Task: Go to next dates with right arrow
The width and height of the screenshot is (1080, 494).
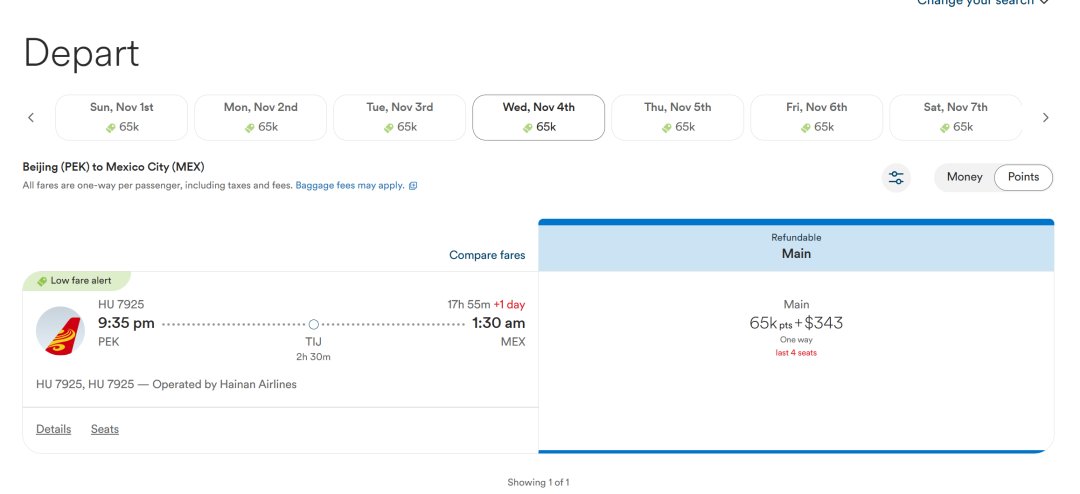Action: pos(1046,118)
